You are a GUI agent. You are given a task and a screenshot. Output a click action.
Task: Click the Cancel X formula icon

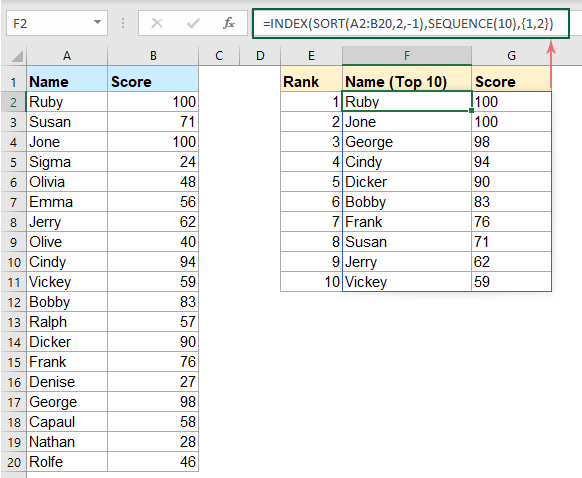click(157, 23)
